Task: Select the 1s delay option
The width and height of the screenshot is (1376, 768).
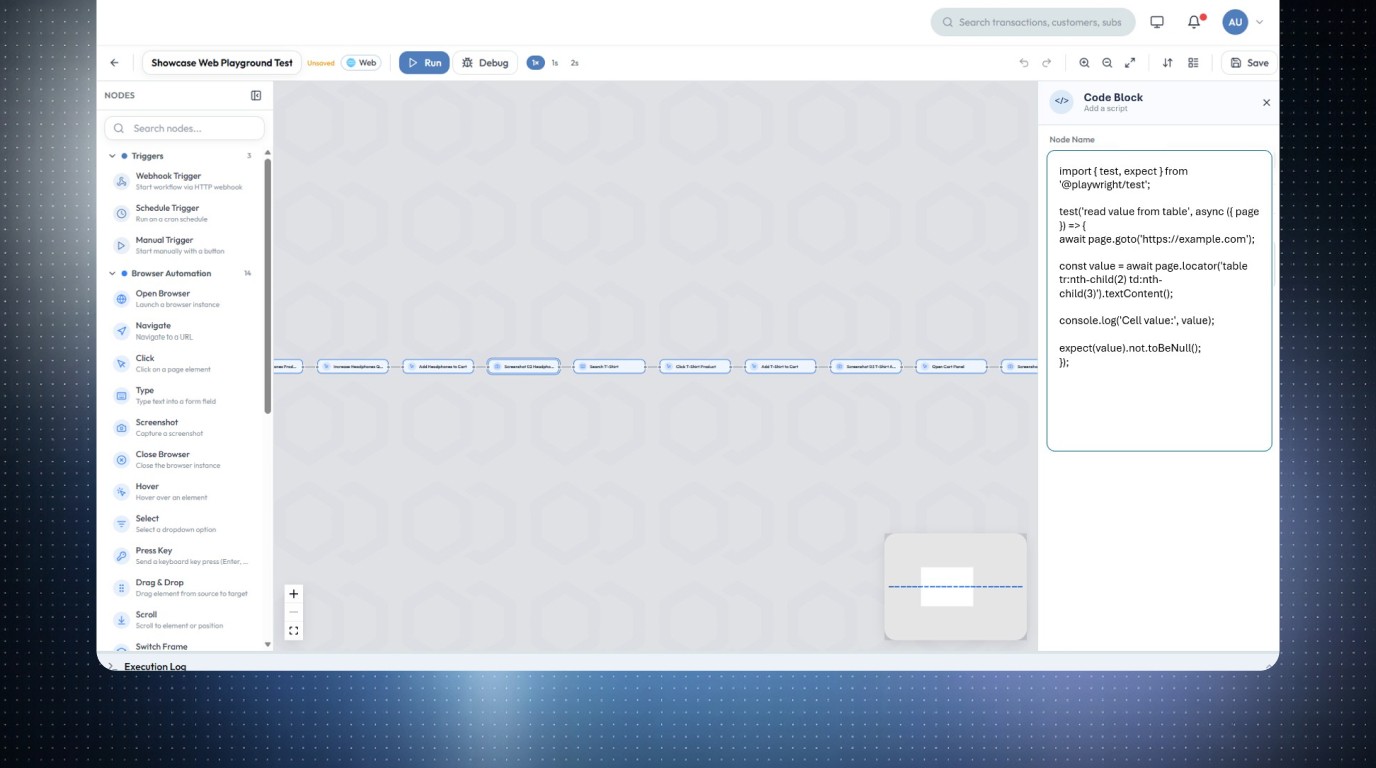Action: coord(555,62)
